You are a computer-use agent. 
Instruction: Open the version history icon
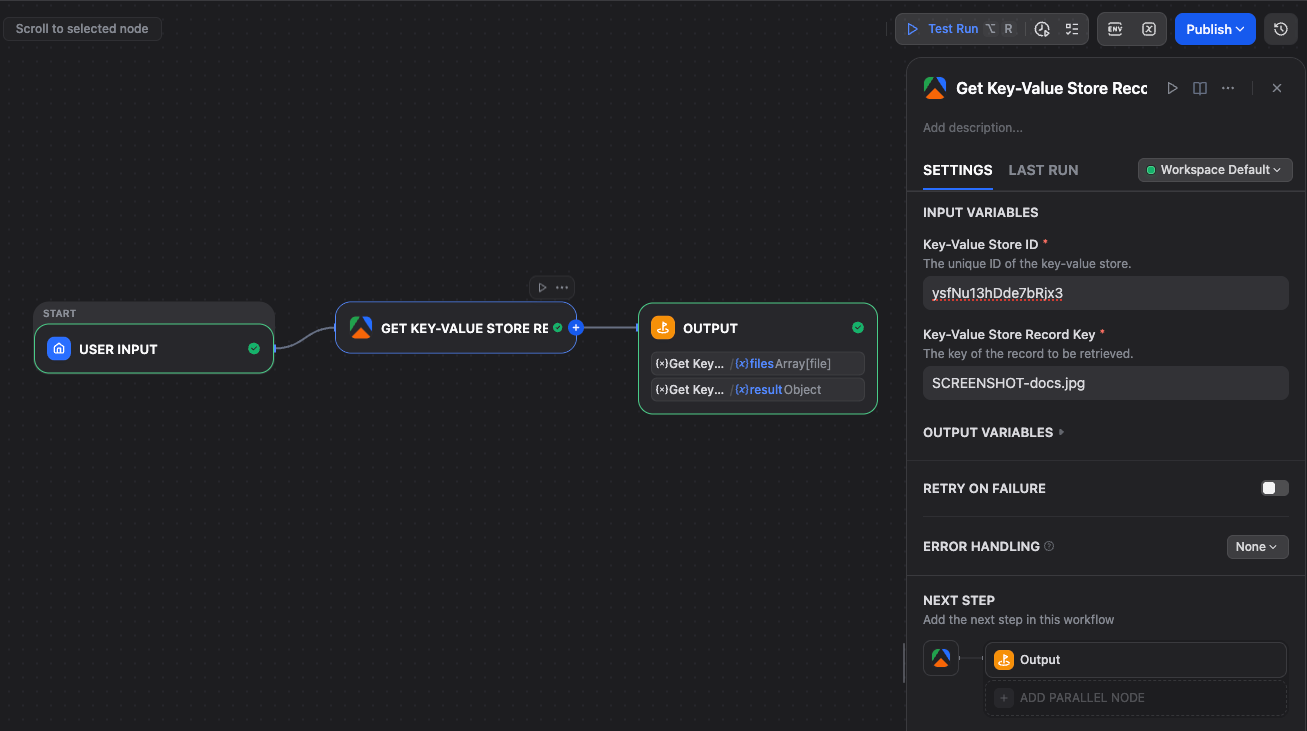1281,29
